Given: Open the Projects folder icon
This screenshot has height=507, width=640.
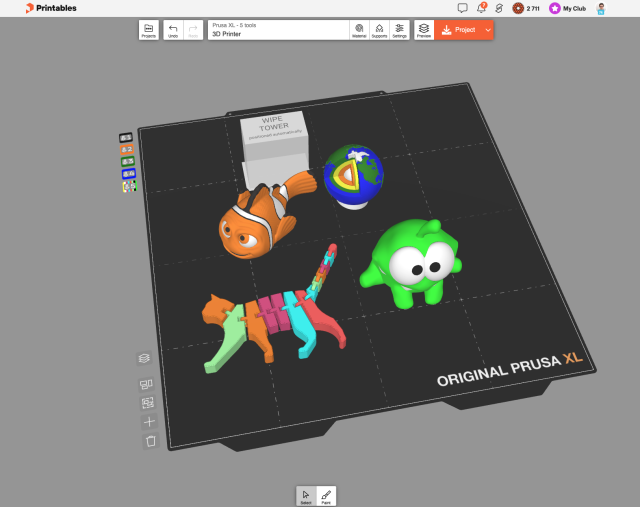Looking at the screenshot, I should 149,30.
